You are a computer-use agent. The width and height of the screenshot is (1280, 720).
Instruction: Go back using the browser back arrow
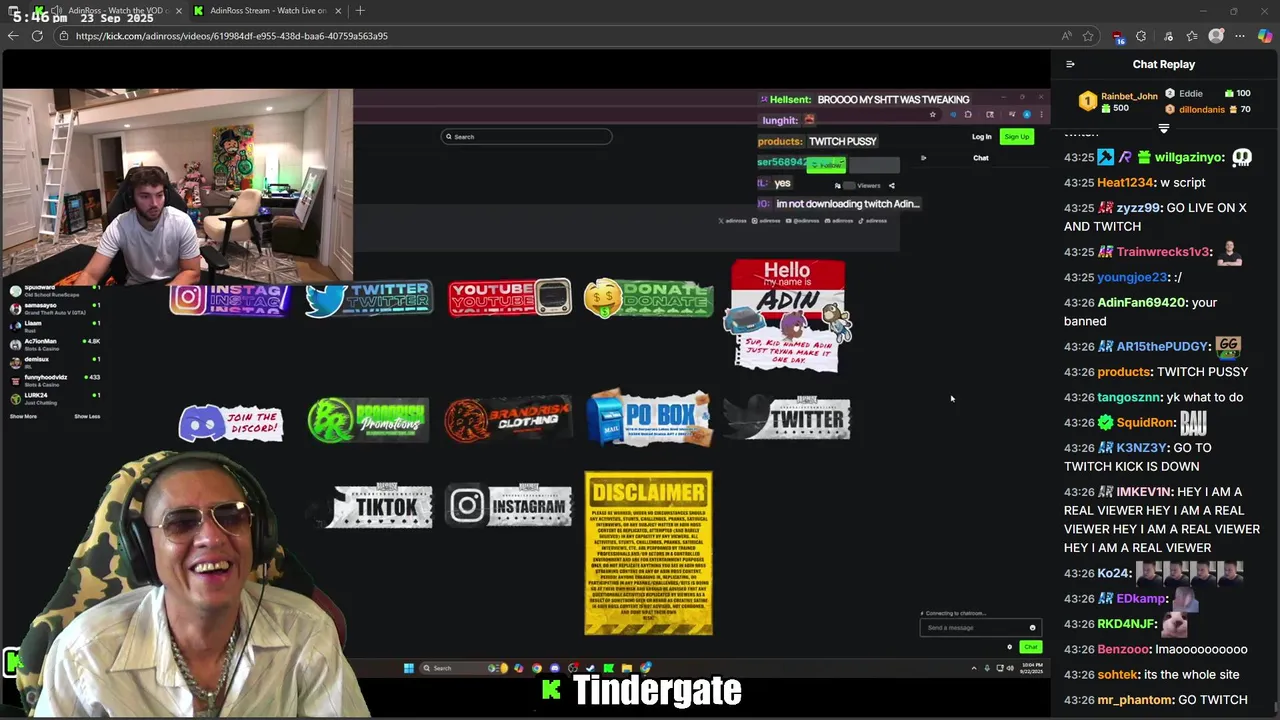[x=13, y=36]
